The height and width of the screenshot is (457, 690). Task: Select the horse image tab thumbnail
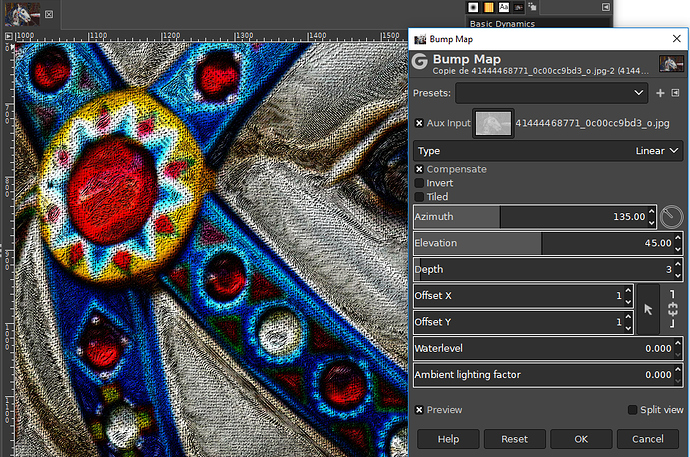tap(22, 14)
